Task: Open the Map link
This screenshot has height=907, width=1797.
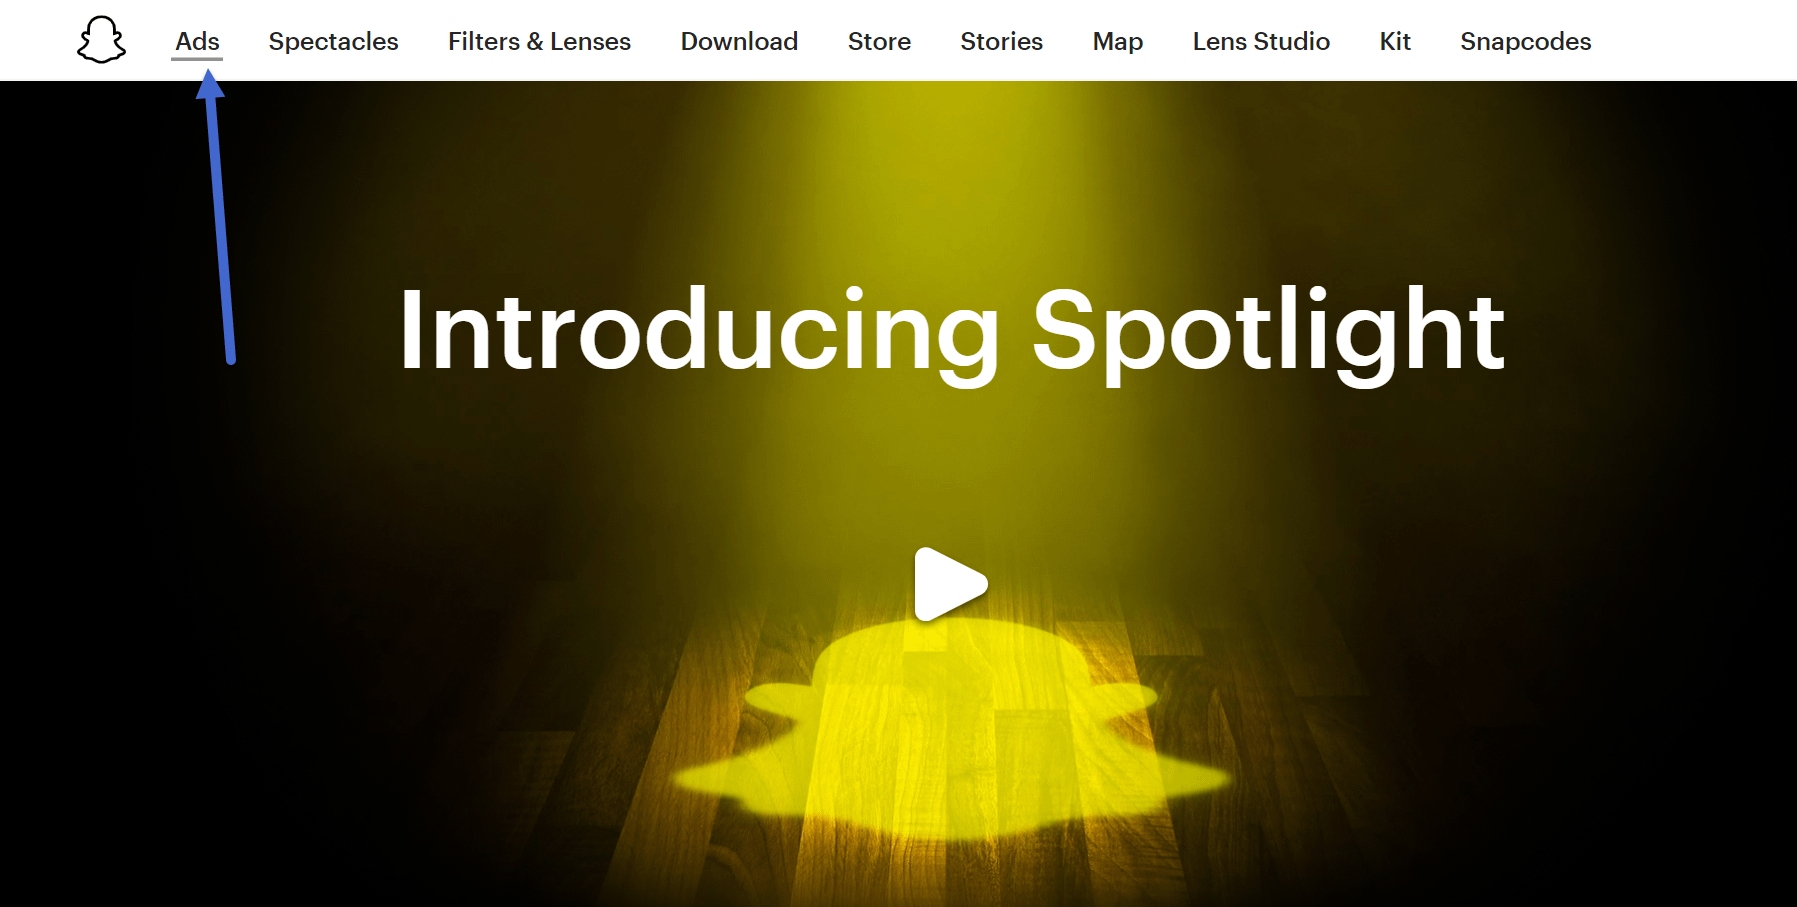Action: coord(1117,41)
